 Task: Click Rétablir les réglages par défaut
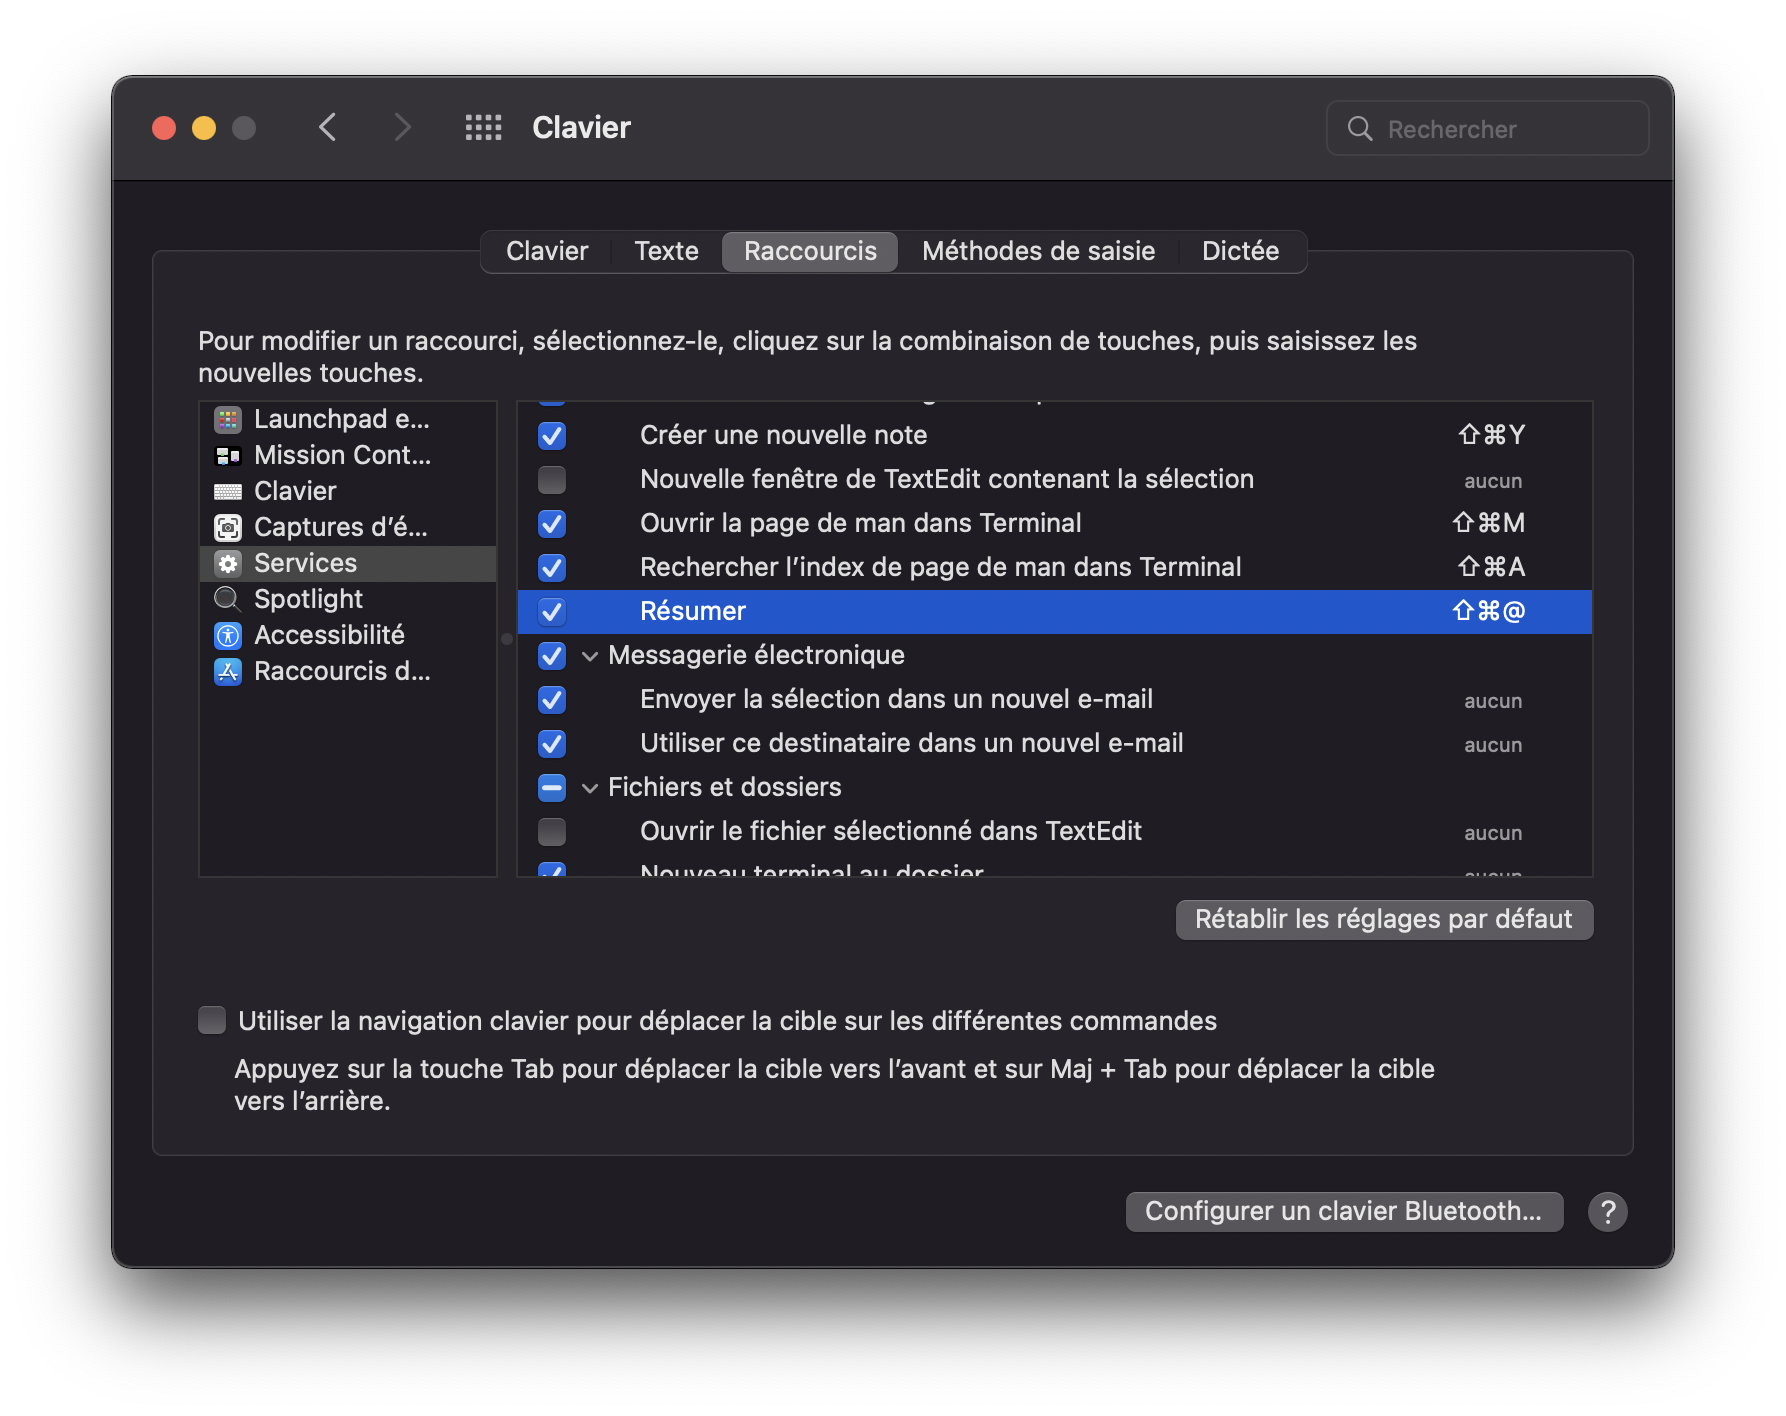[x=1384, y=920]
